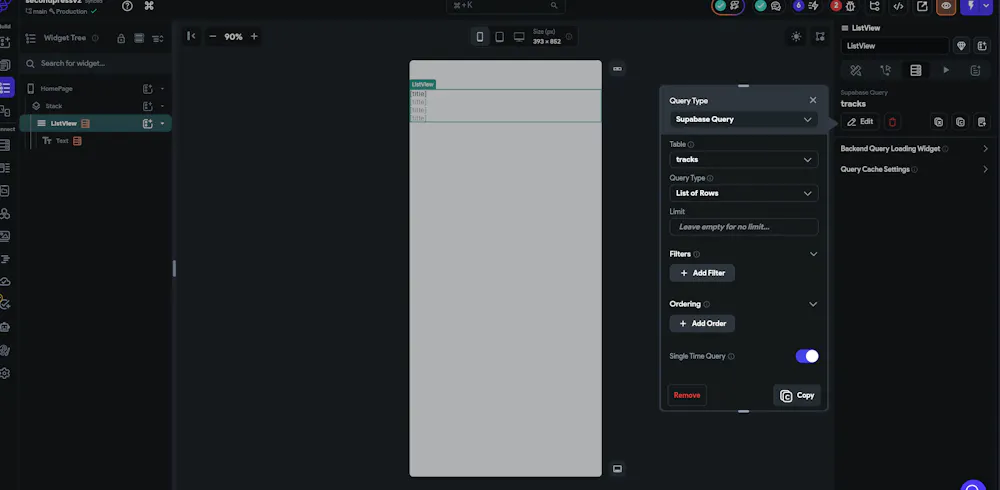Click Table label info icon
Image resolution: width=1000 pixels, height=490 pixels.
click(691, 145)
